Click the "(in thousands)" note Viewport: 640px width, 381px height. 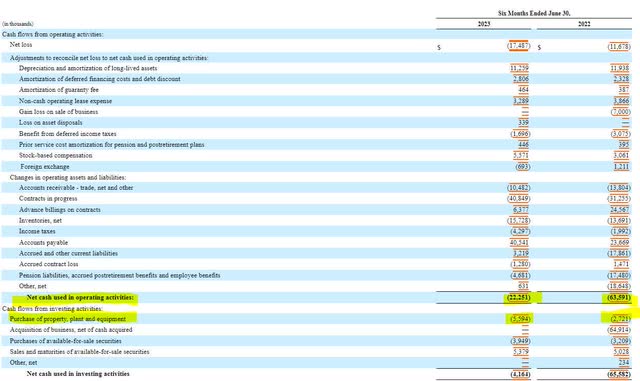(18, 24)
